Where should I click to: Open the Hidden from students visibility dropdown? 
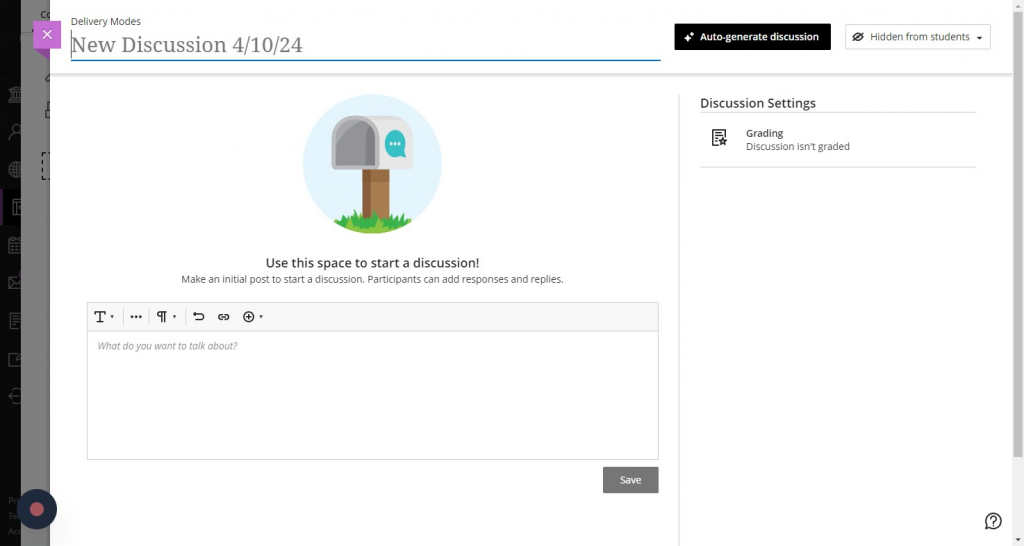click(917, 37)
